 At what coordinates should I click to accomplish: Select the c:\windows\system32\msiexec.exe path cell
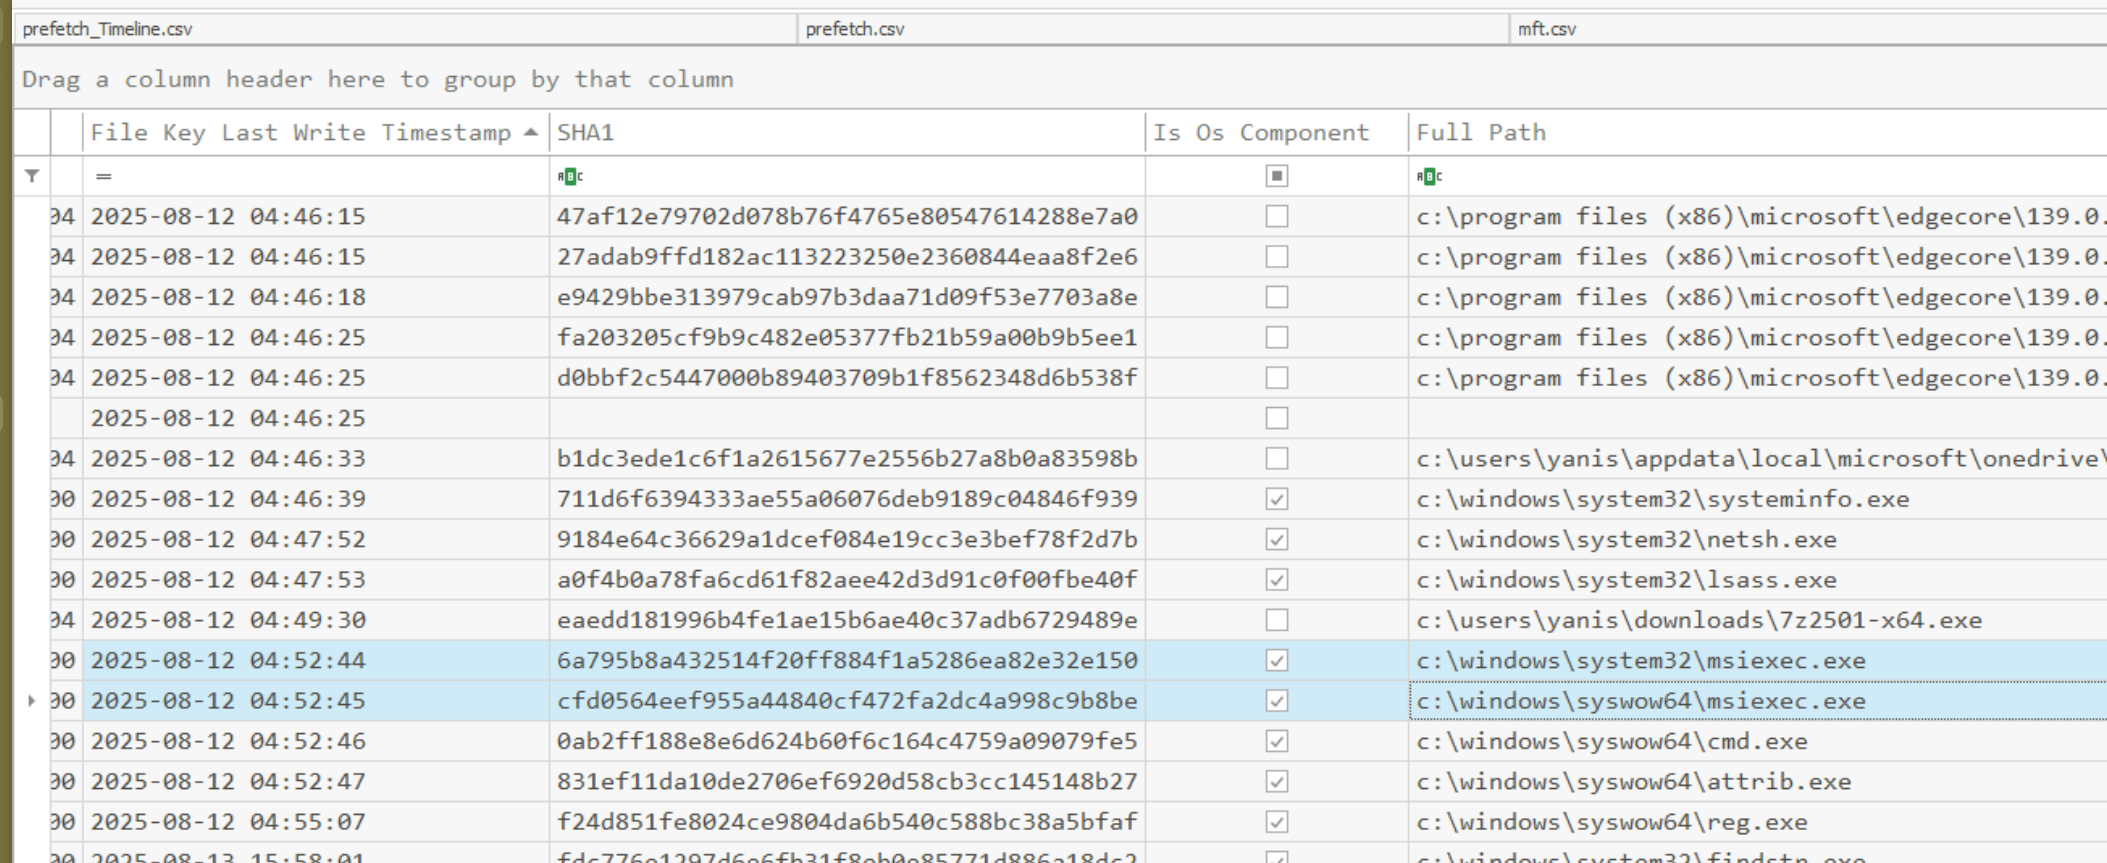tap(1758, 660)
